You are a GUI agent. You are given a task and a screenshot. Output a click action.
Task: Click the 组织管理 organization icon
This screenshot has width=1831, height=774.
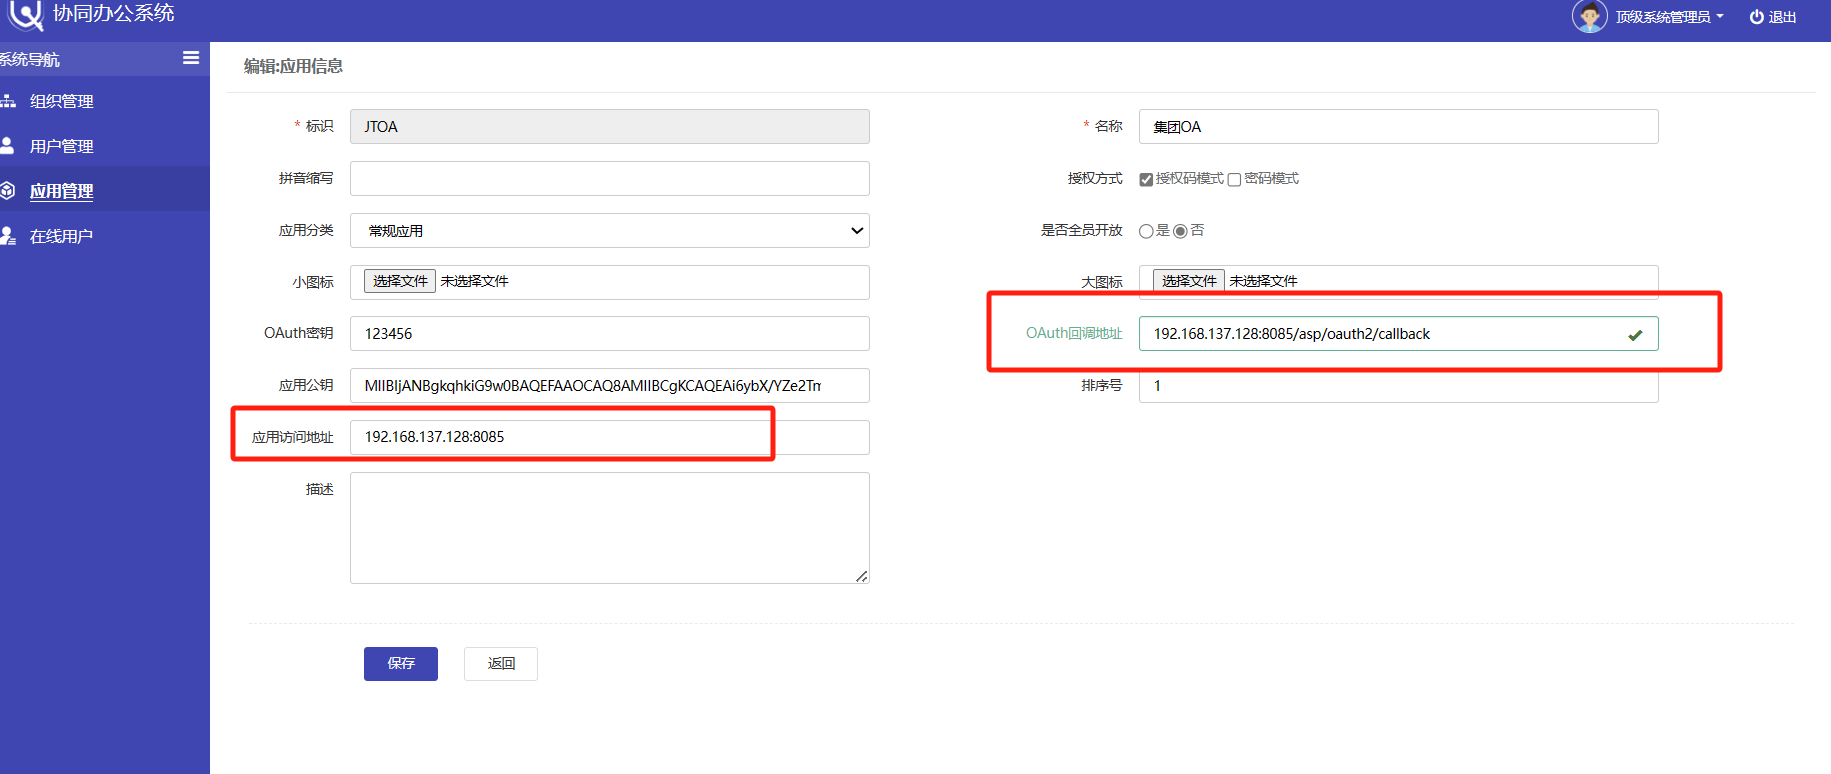(8, 101)
